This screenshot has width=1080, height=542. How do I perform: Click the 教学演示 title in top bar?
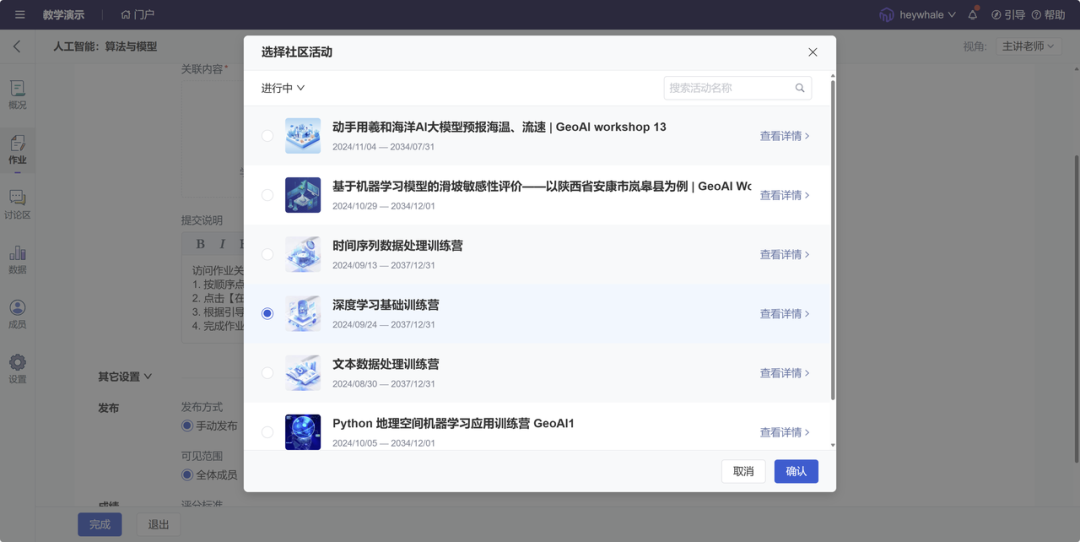63,14
